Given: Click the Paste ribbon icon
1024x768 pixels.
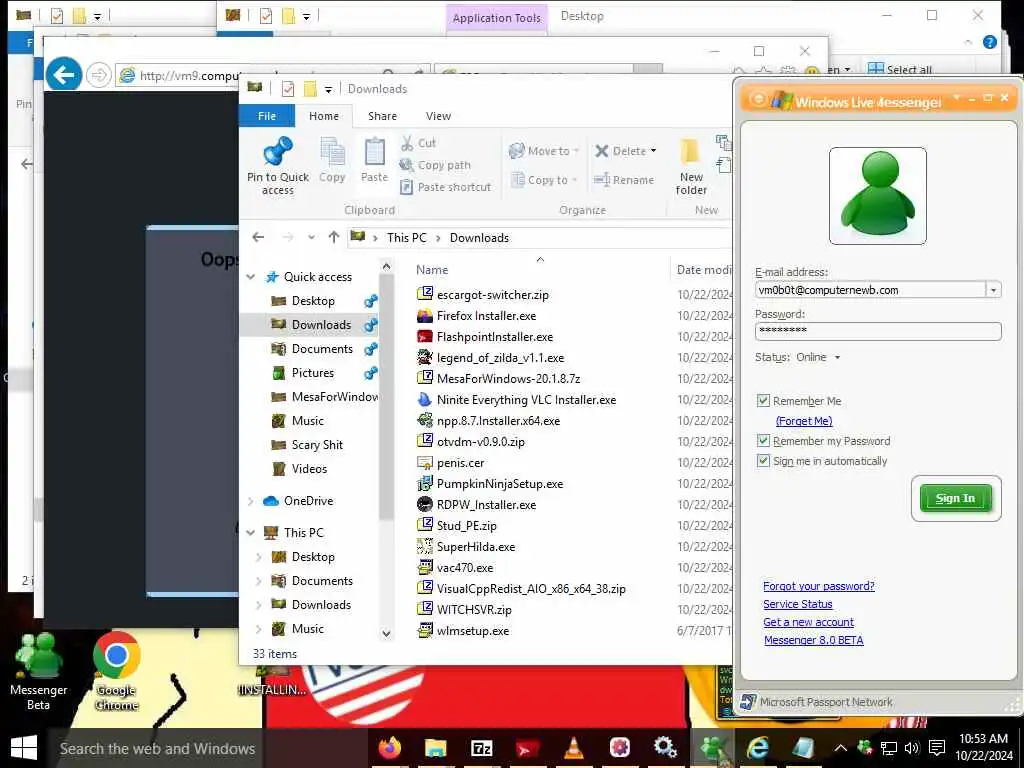Looking at the screenshot, I should (374, 152).
